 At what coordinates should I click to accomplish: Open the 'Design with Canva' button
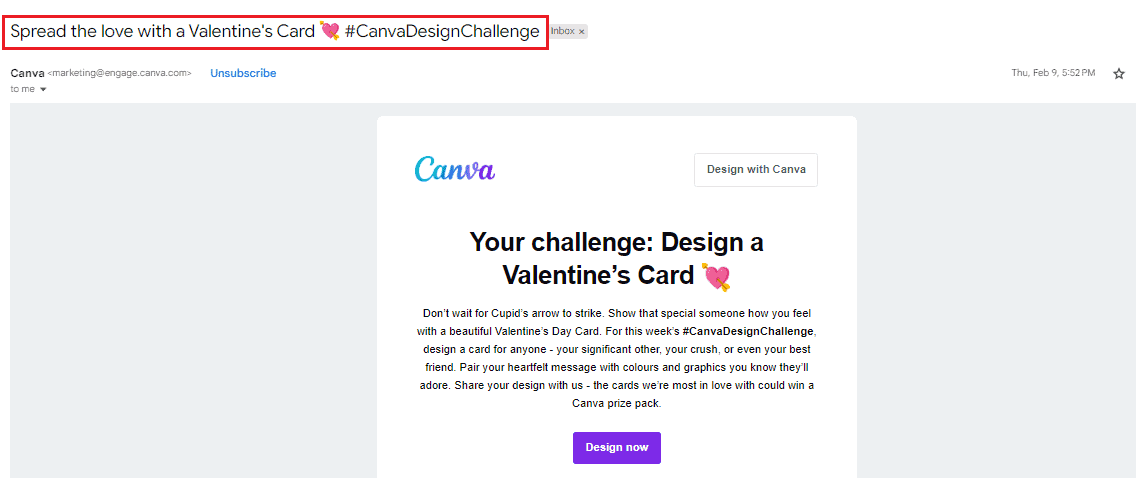pyautogui.click(x=756, y=169)
